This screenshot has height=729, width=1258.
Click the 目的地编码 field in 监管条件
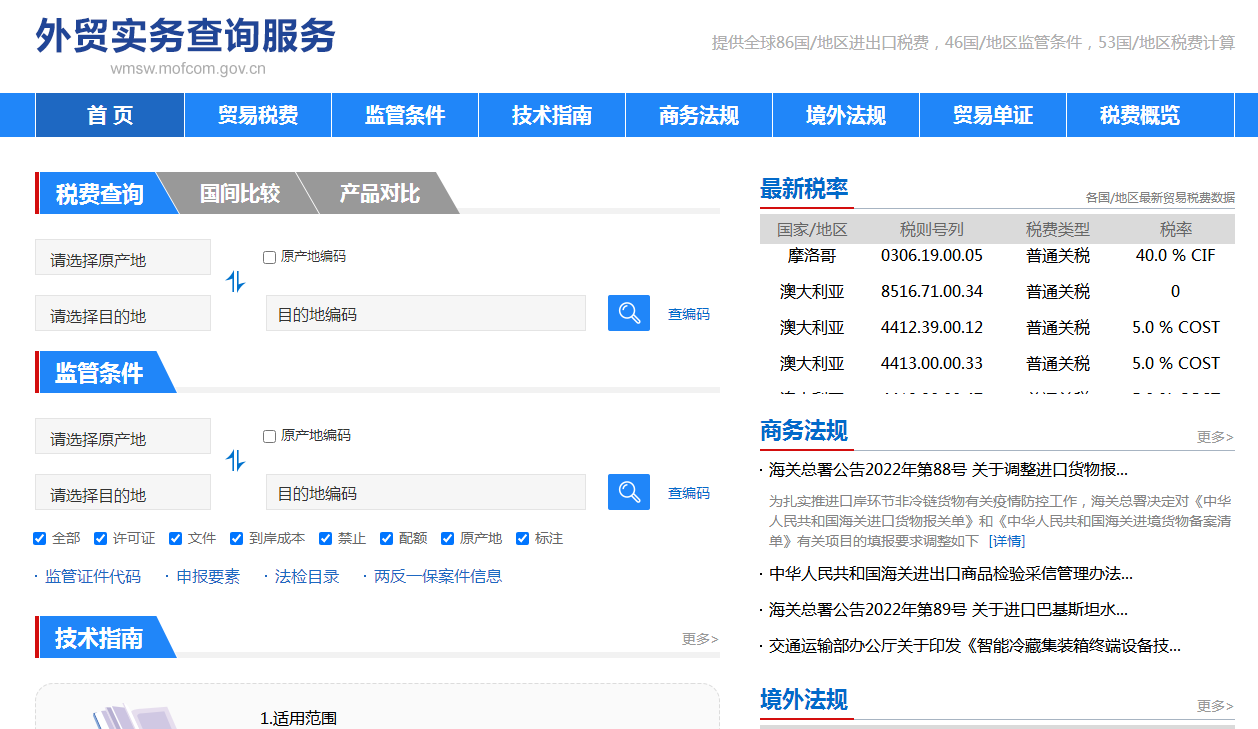point(426,493)
